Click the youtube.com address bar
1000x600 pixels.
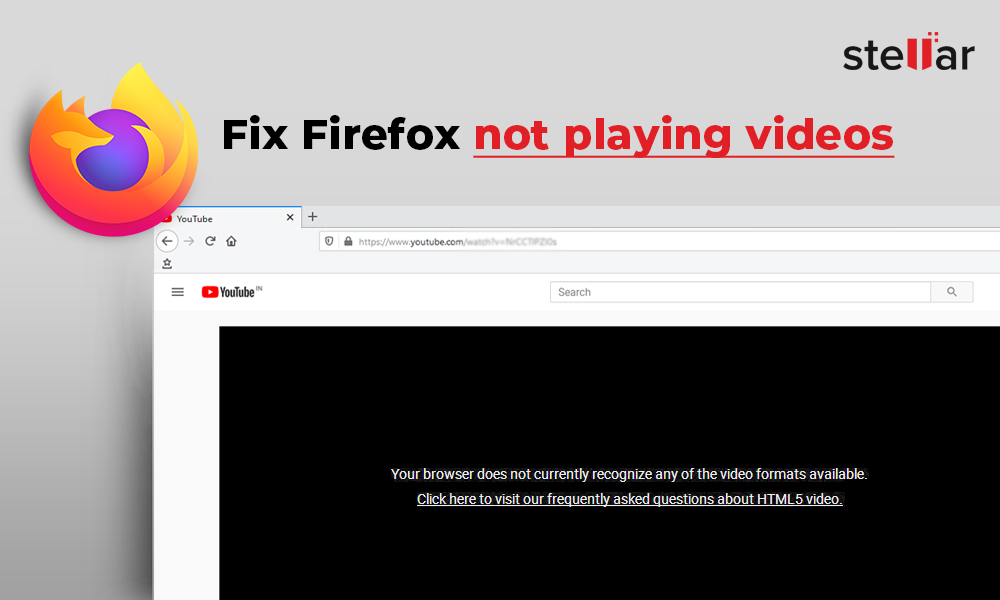[x=659, y=241]
